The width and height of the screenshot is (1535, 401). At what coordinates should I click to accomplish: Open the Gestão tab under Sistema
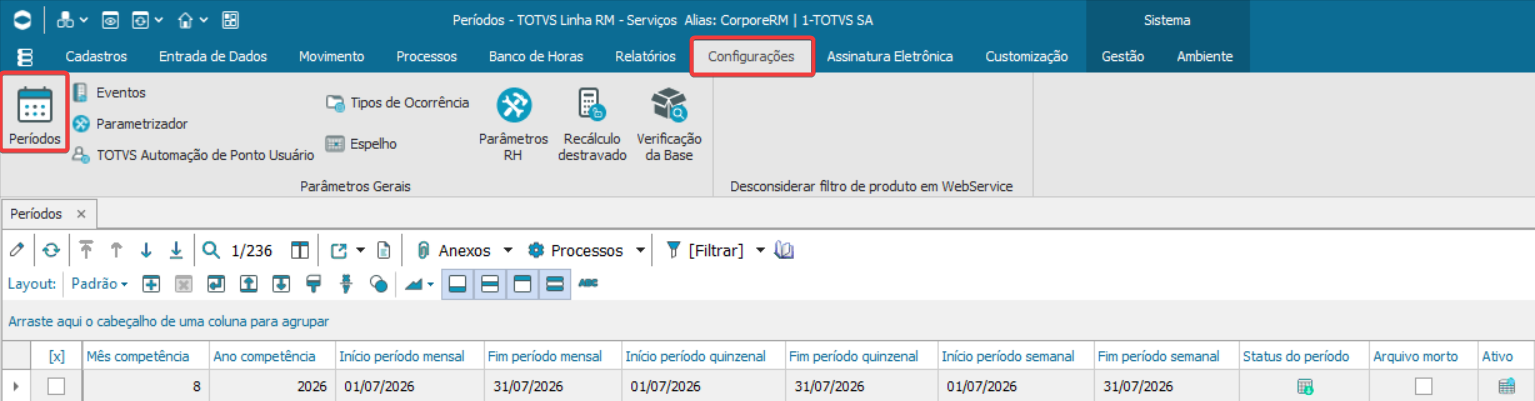click(1122, 56)
